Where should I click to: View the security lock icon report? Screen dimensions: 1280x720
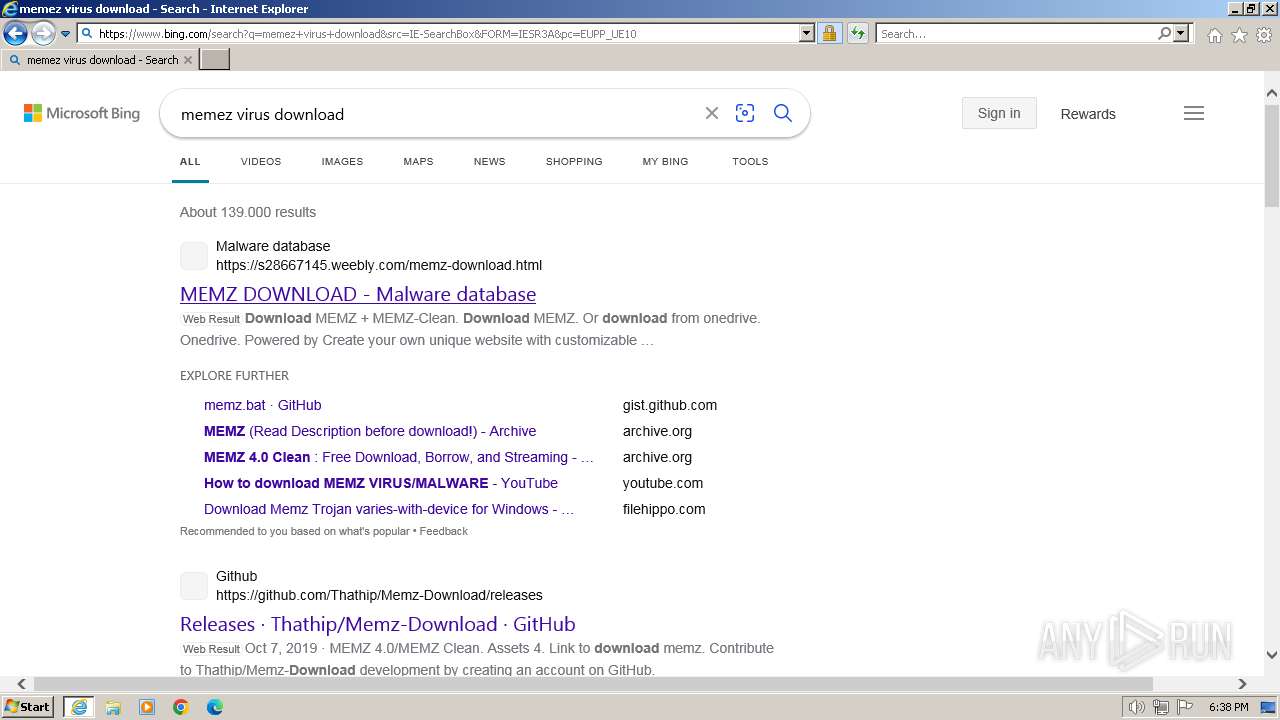(829, 33)
